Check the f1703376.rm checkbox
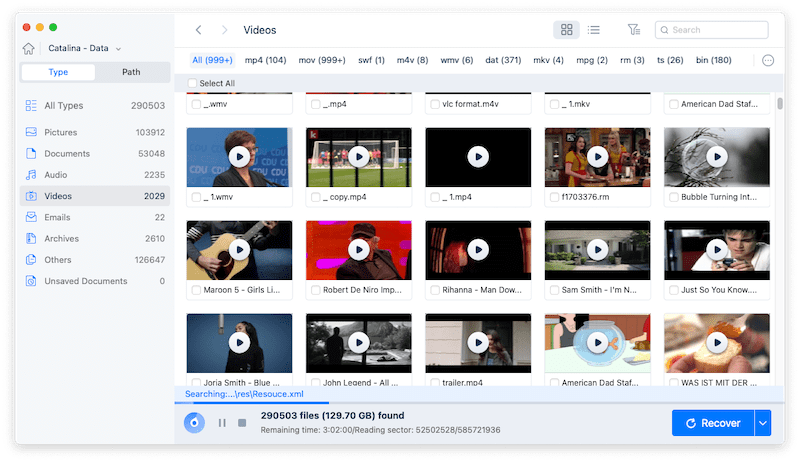800x462 pixels. (555, 197)
